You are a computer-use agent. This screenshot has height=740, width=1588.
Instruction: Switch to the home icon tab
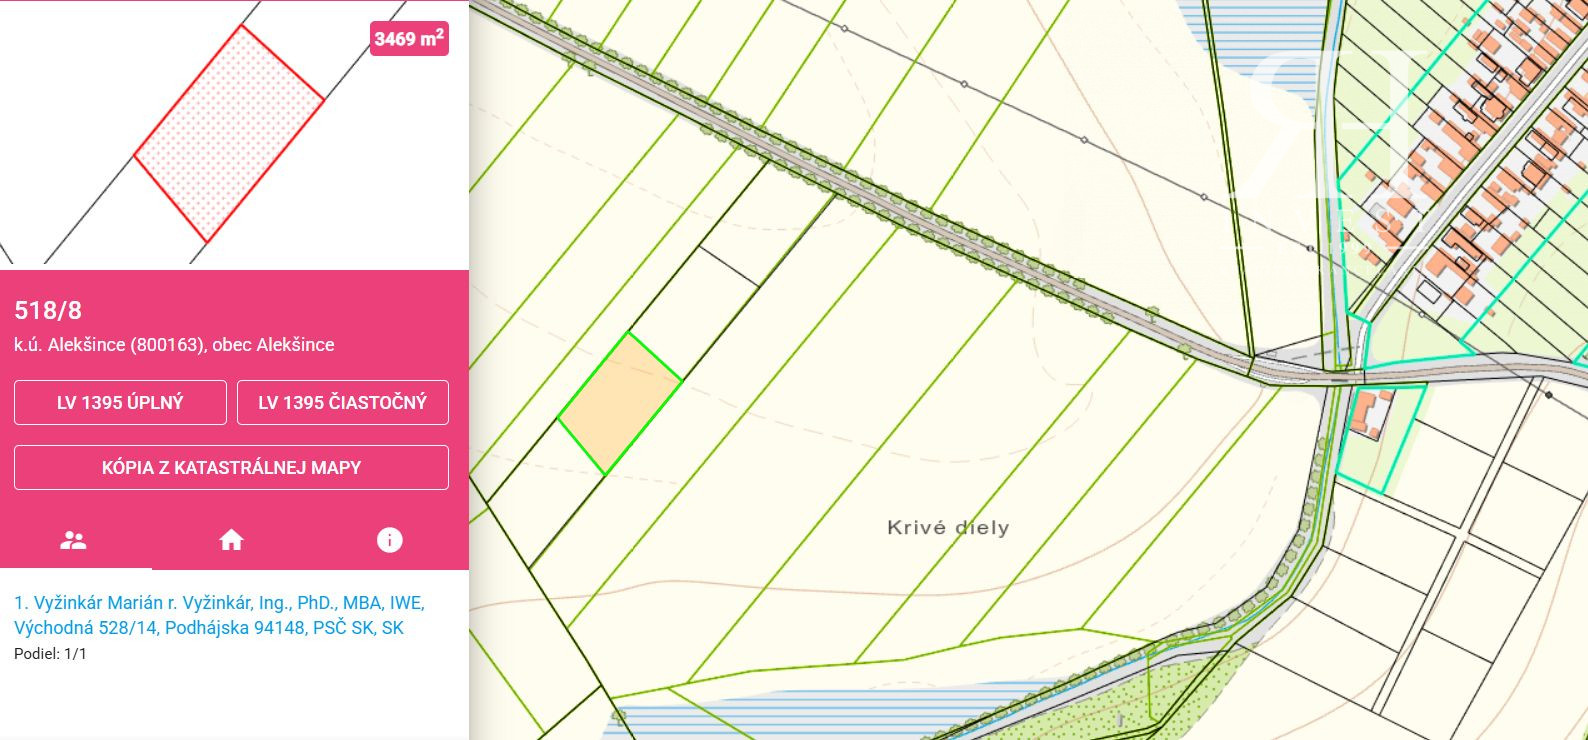click(231, 540)
